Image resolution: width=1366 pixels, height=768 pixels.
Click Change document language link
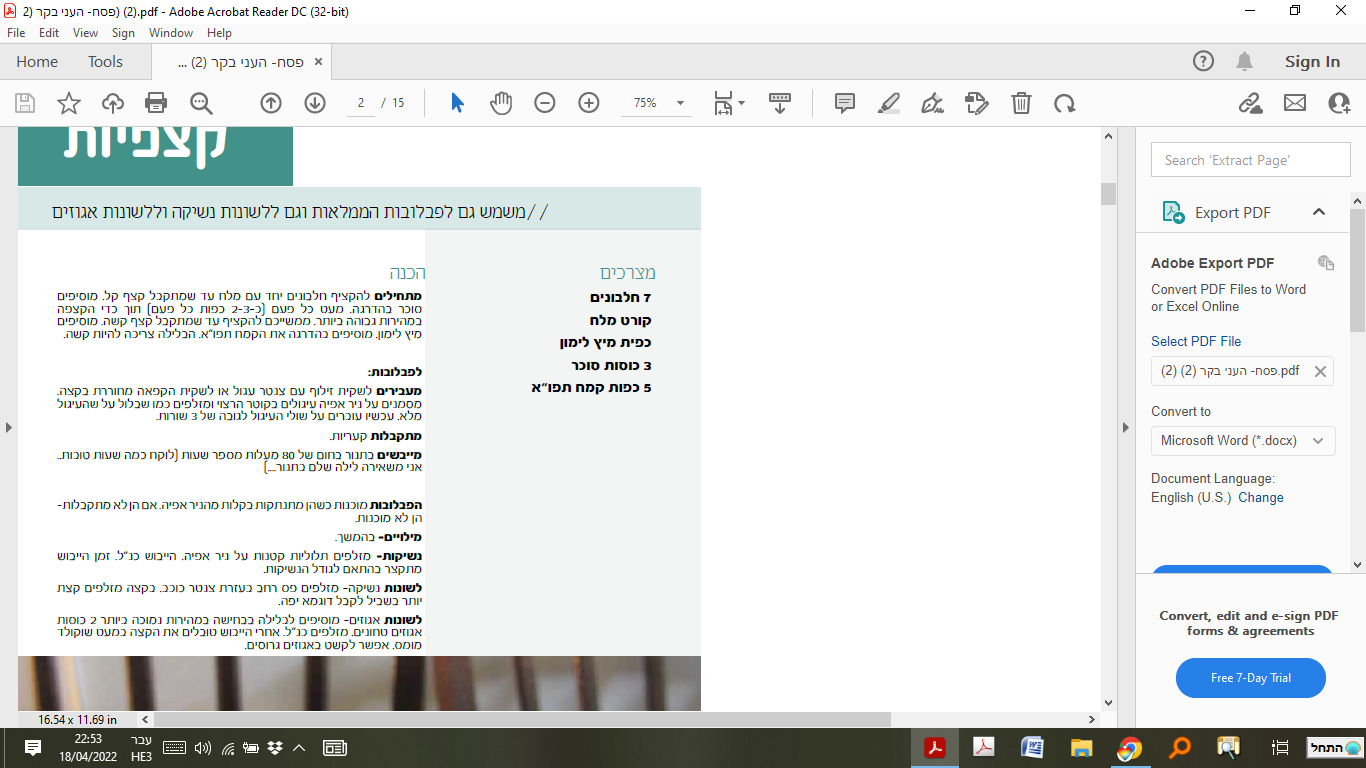coord(1261,497)
